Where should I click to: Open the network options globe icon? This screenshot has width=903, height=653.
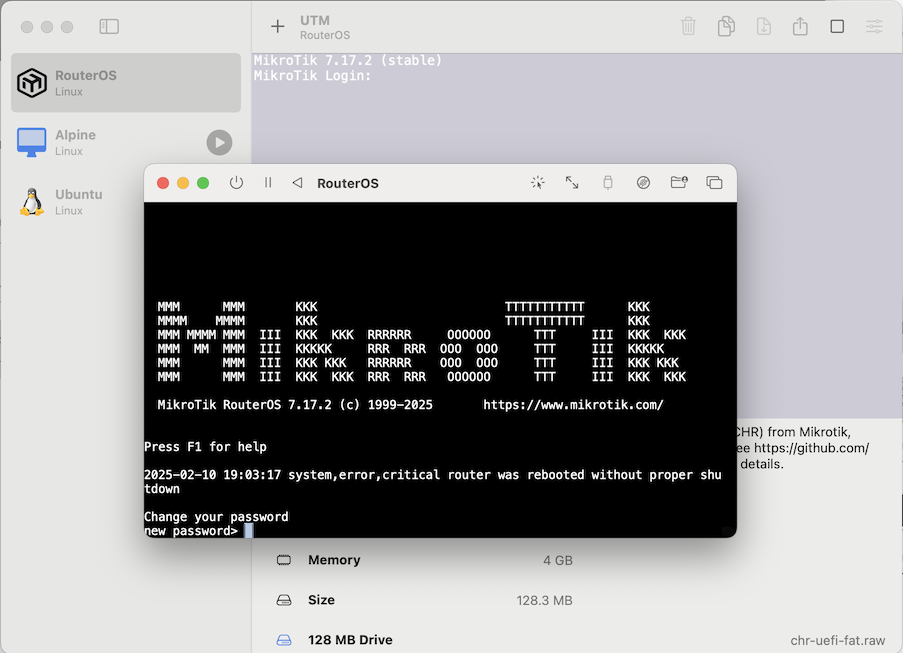(x=643, y=183)
